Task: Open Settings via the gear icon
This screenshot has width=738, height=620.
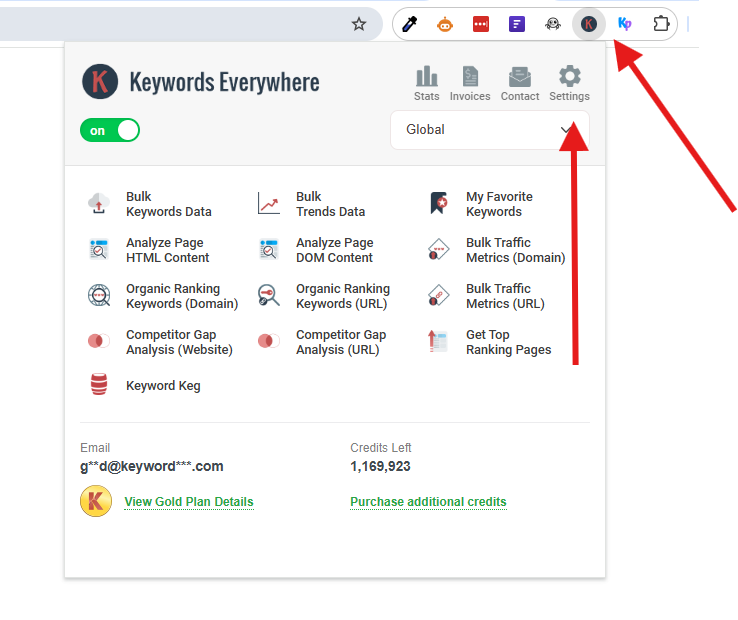Action: click(570, 76)
